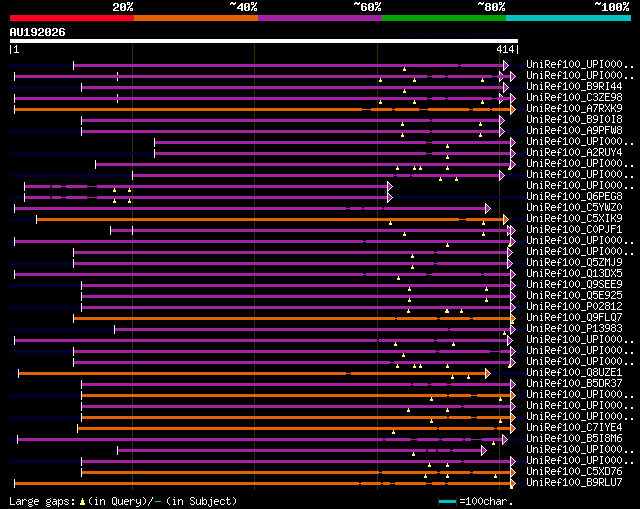
Task: Click the orange alignment bar of B9RLU7
Action: click(x=263, y=484)
